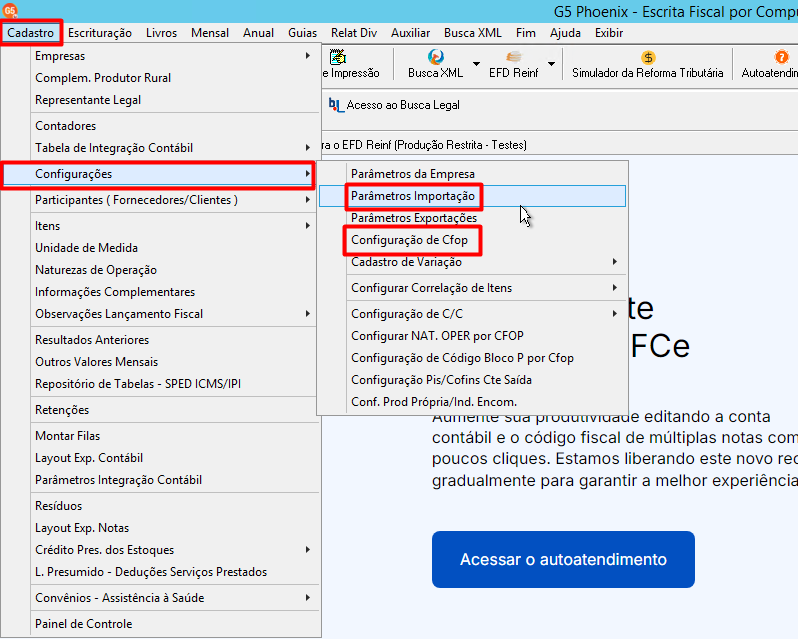Choose Configurar NAT. OPER por CFOP
Image resolution: width=798 pixels, height=639 pixels.
pos(472,336)
